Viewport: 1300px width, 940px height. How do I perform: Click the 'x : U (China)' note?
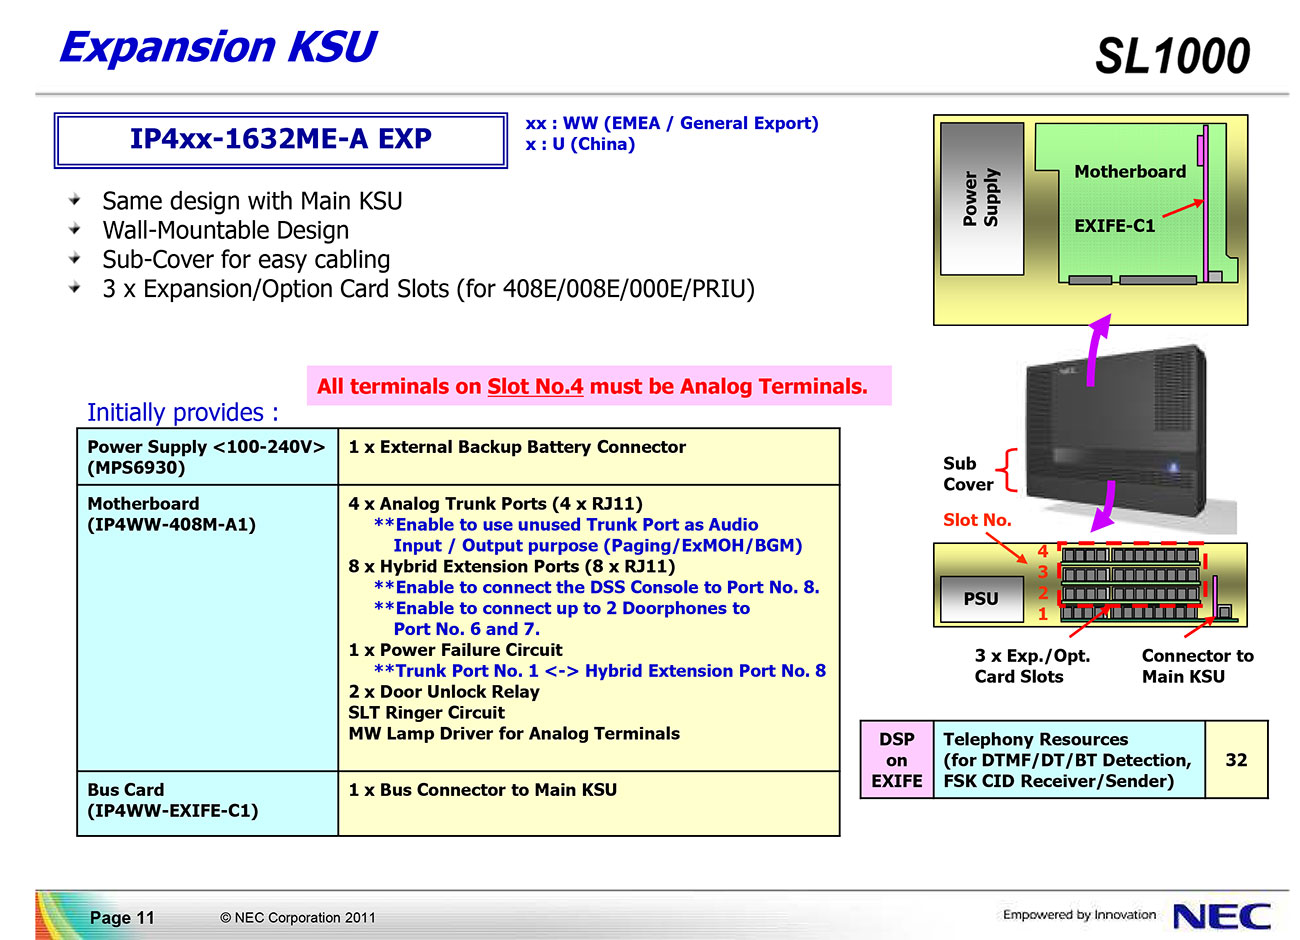[x=580, y=144]
